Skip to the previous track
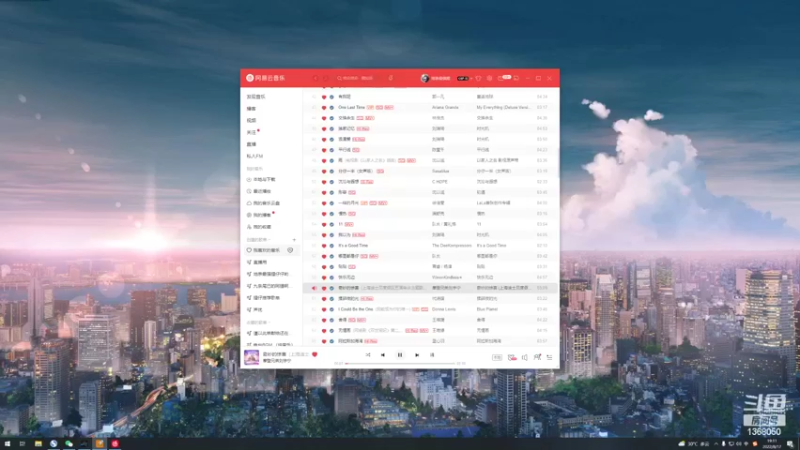 click(383, 355)
